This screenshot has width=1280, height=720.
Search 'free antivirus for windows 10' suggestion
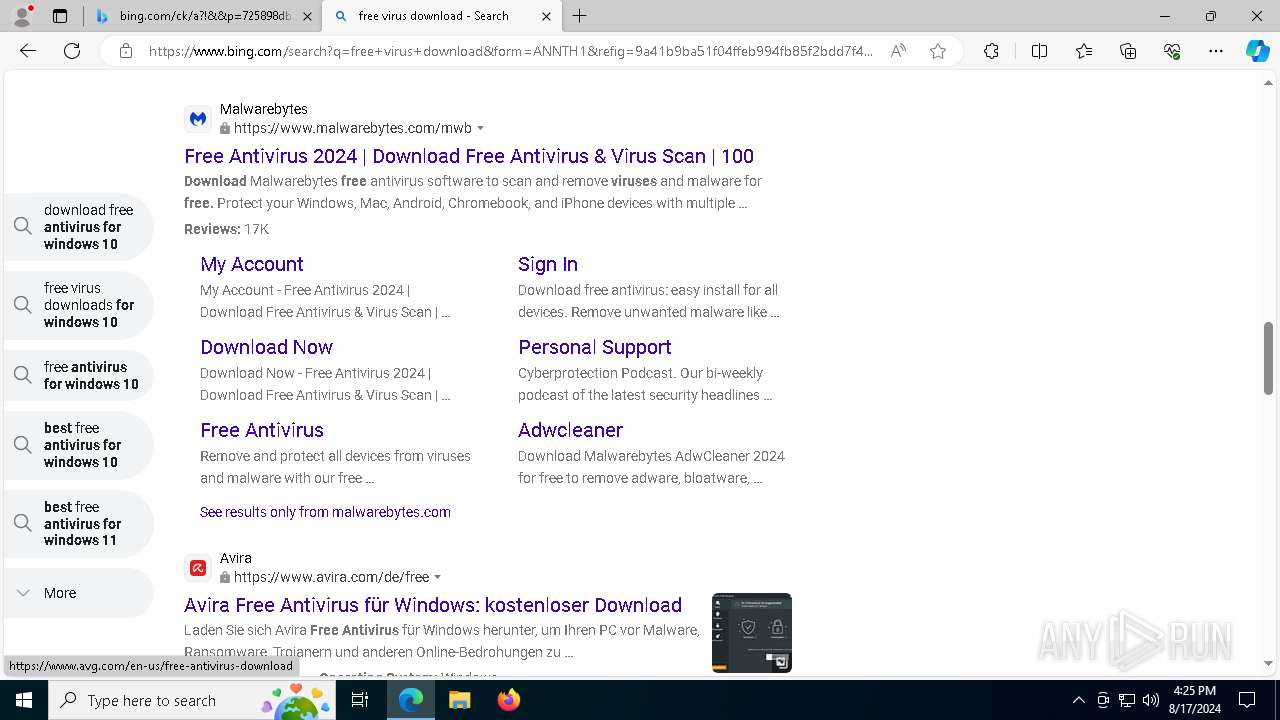click(79, 375)
